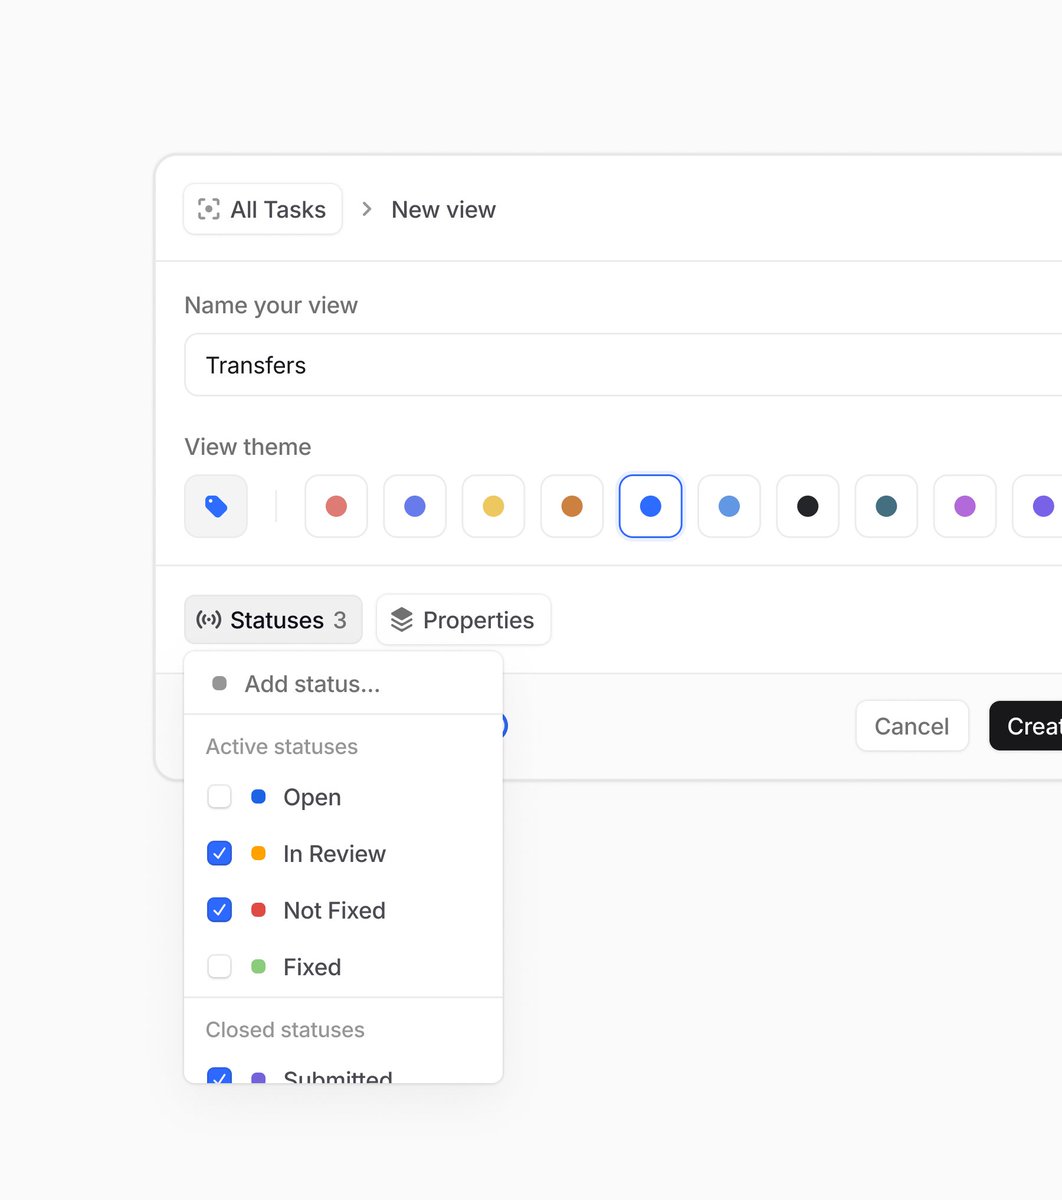Check the Open status checkbox
1062x1200 pixels.
pos(219,797)
